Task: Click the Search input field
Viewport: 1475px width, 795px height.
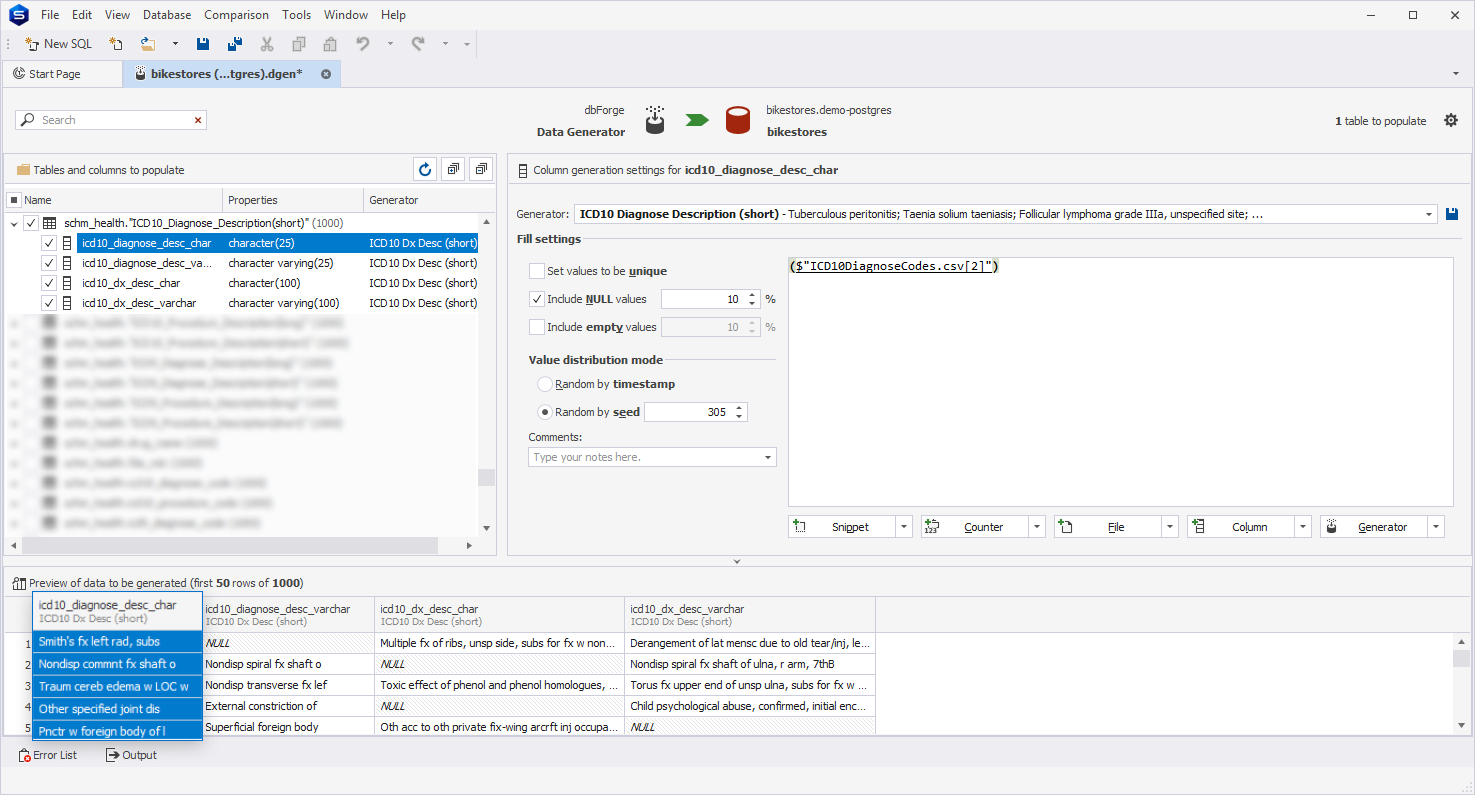Action: (110, 120)
